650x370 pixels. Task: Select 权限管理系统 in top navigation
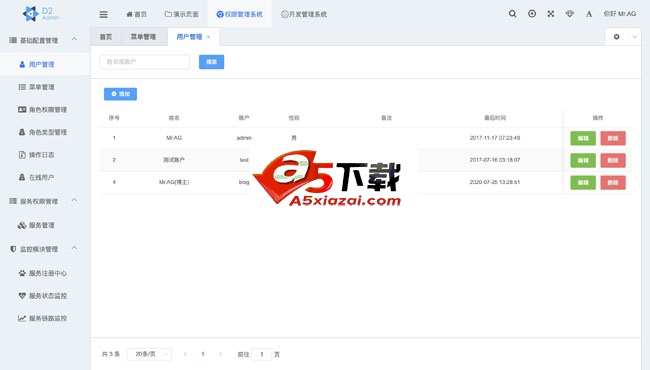[x=240, y=15]
